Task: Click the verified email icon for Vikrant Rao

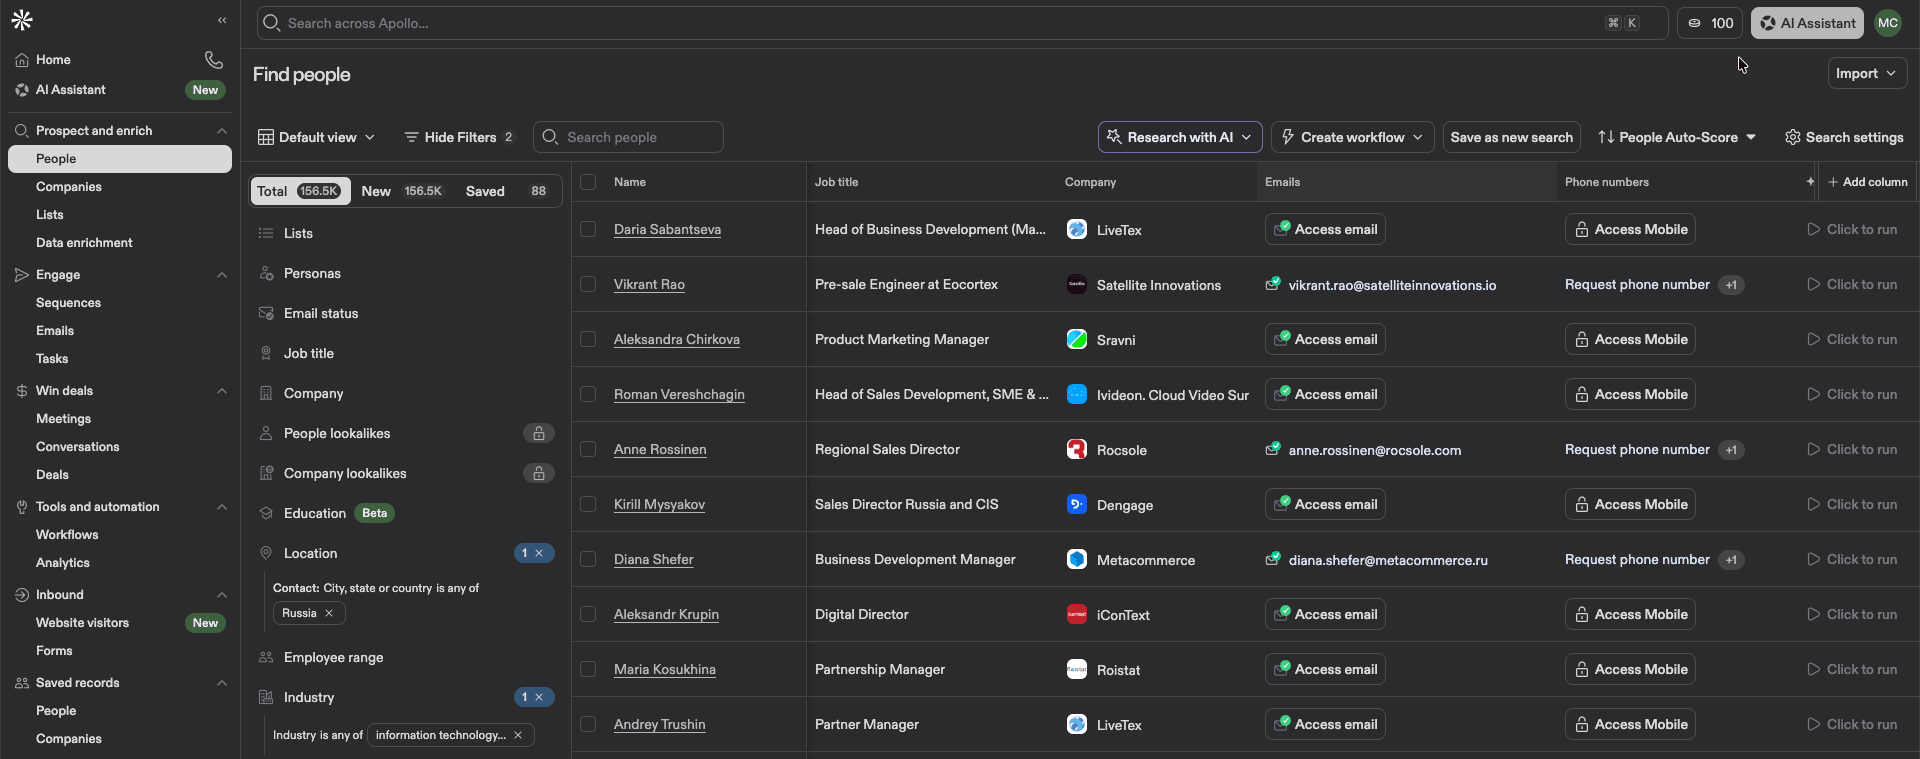Action: click(x=1273, y=284)
